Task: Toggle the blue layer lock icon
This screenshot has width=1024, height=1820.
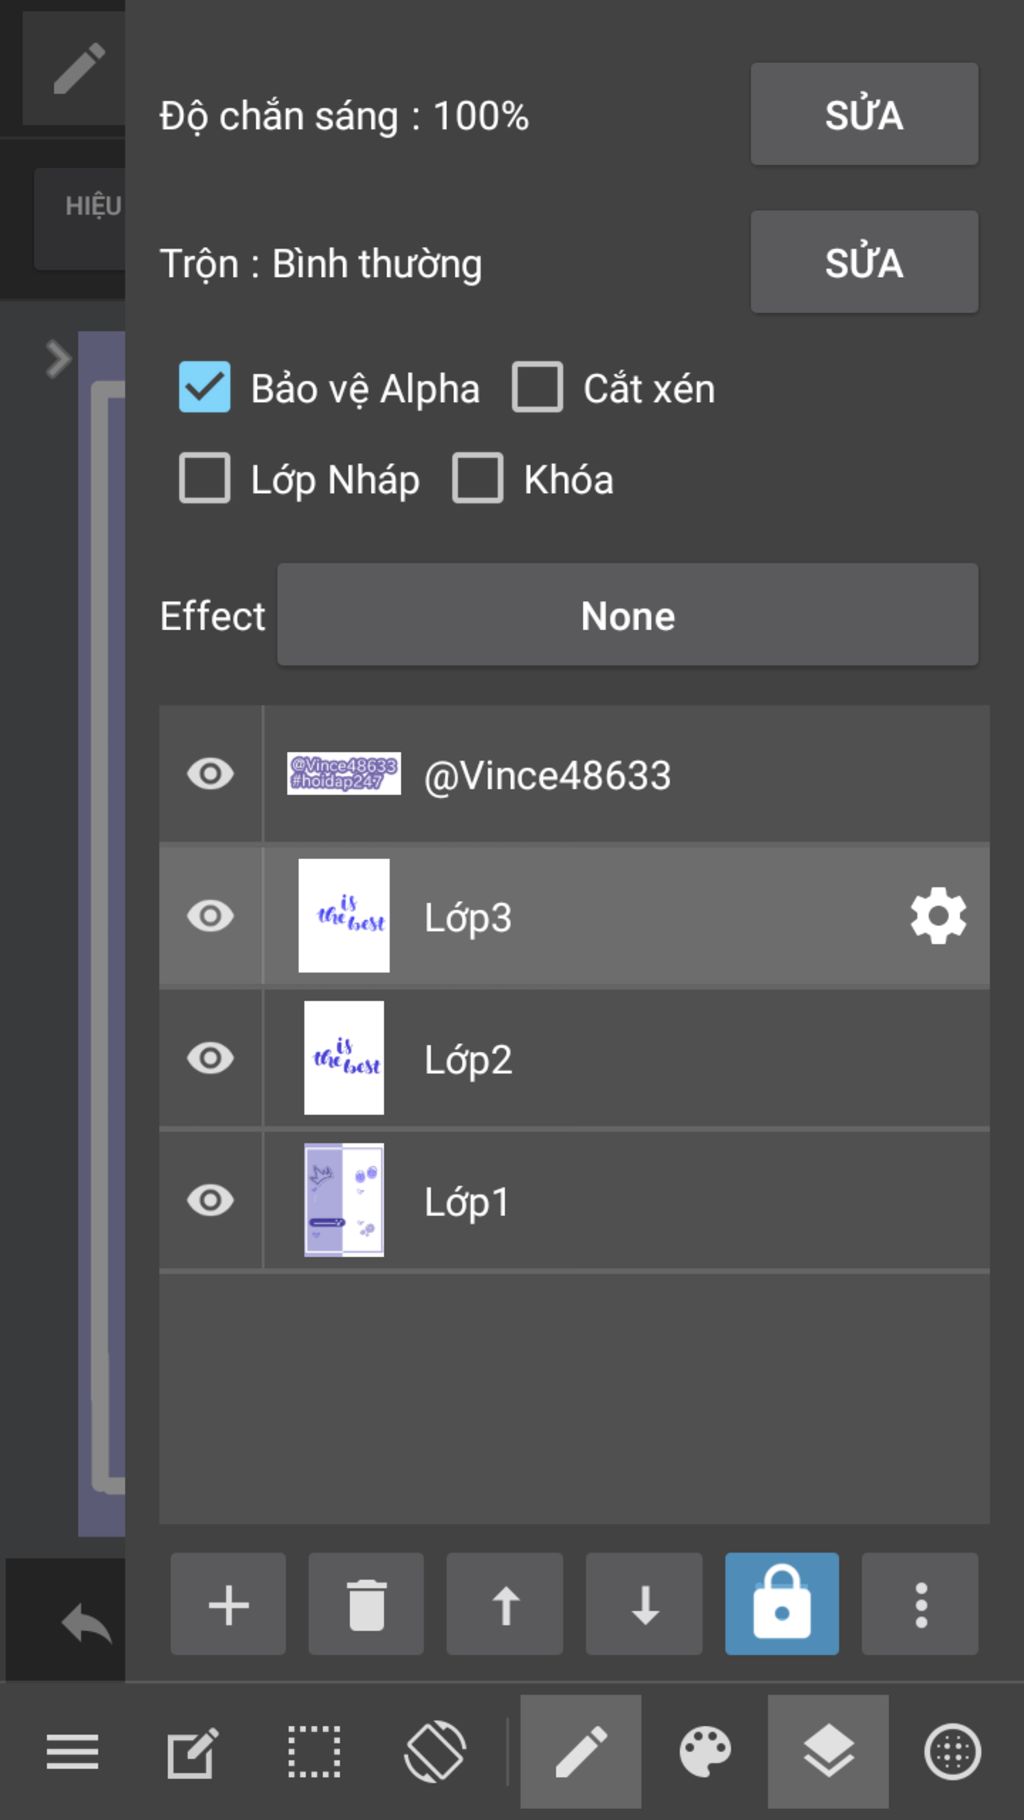Action: point(782,1604)
